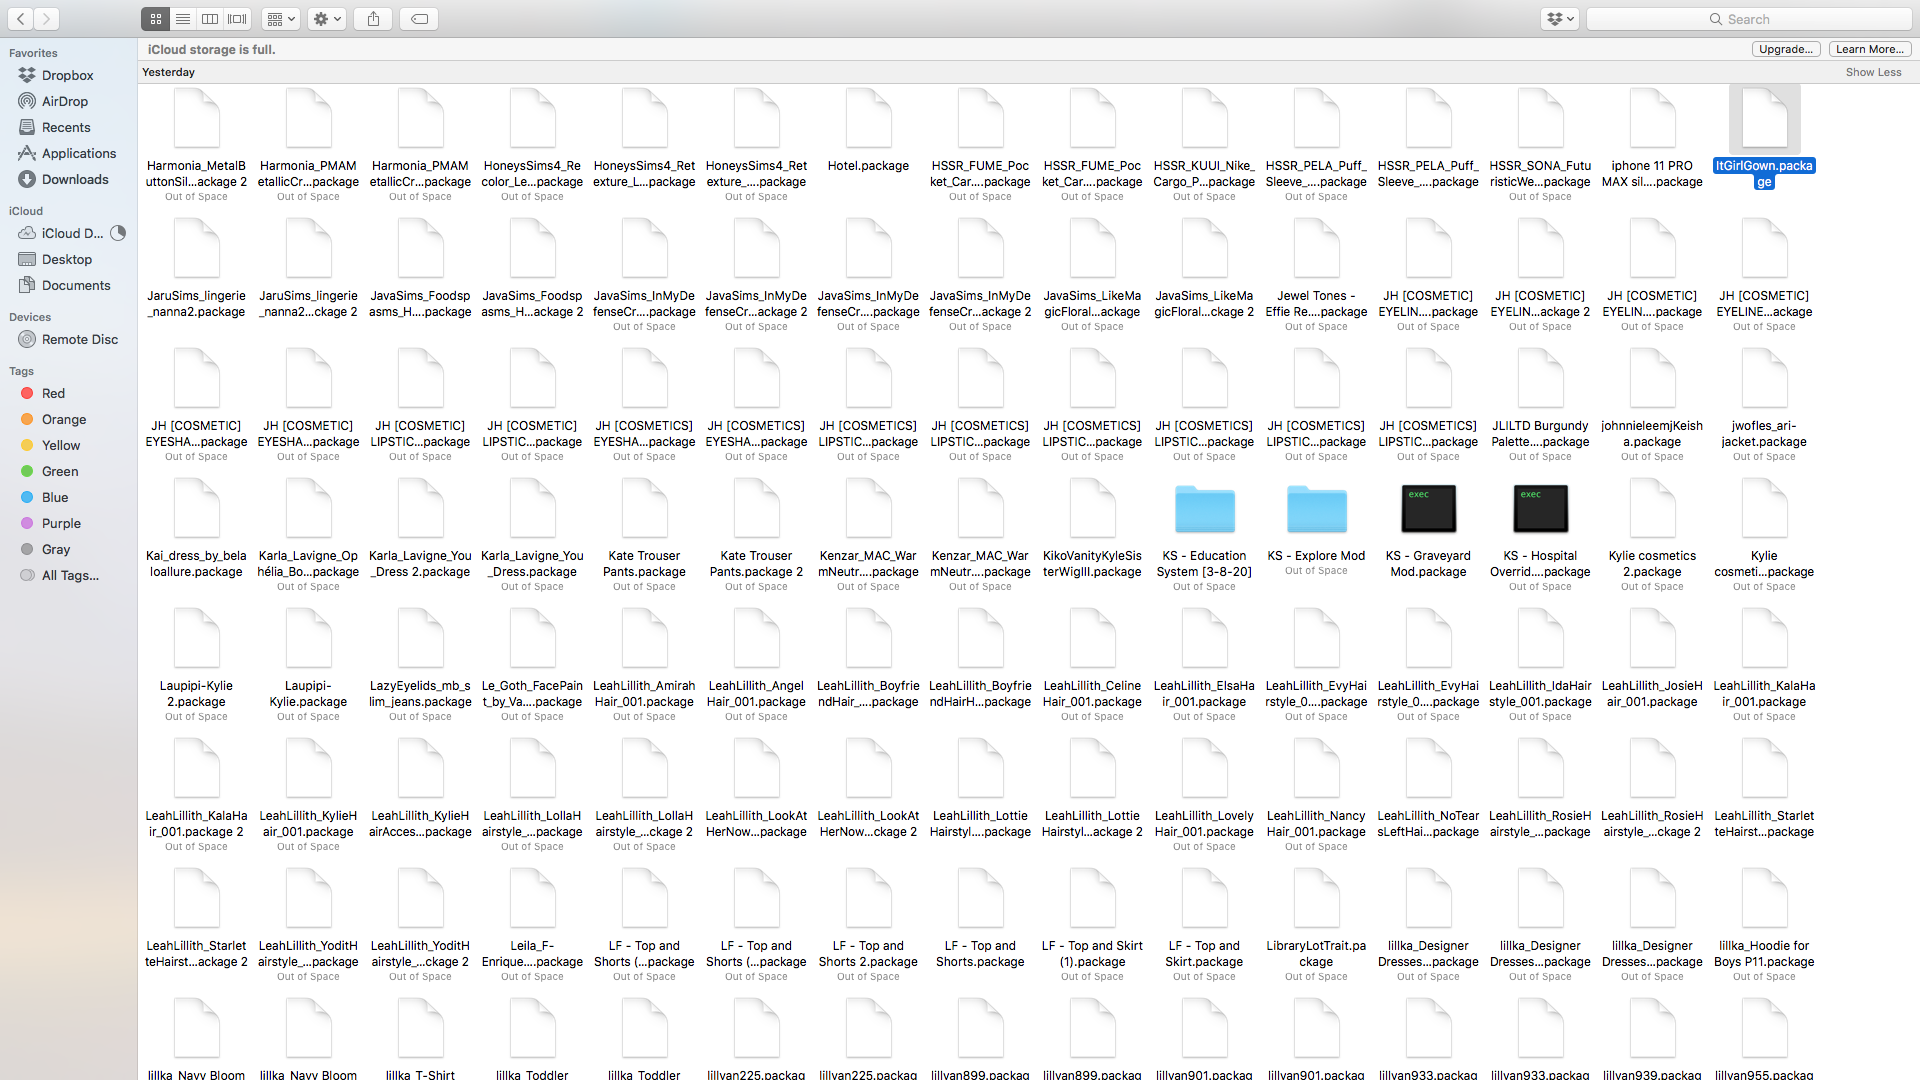This screenshot has height=1080, width=1920.
Task: Switch to icon view mode
Action: coord(155,19)
